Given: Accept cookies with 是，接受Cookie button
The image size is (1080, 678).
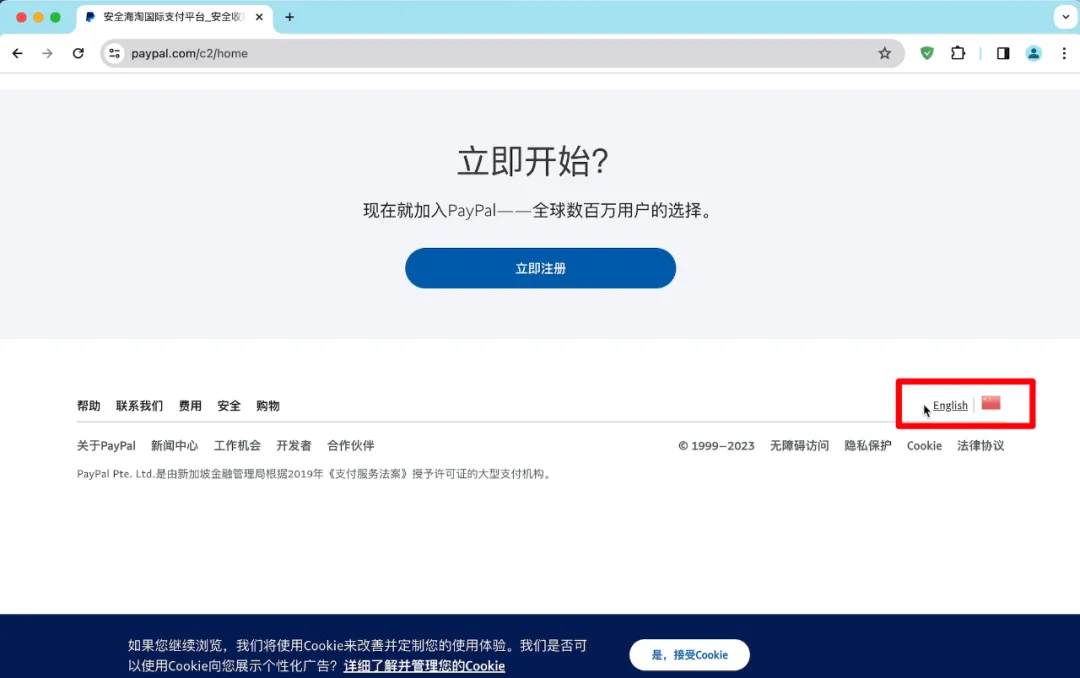Looking at the screenshot, I should [689, 655].
